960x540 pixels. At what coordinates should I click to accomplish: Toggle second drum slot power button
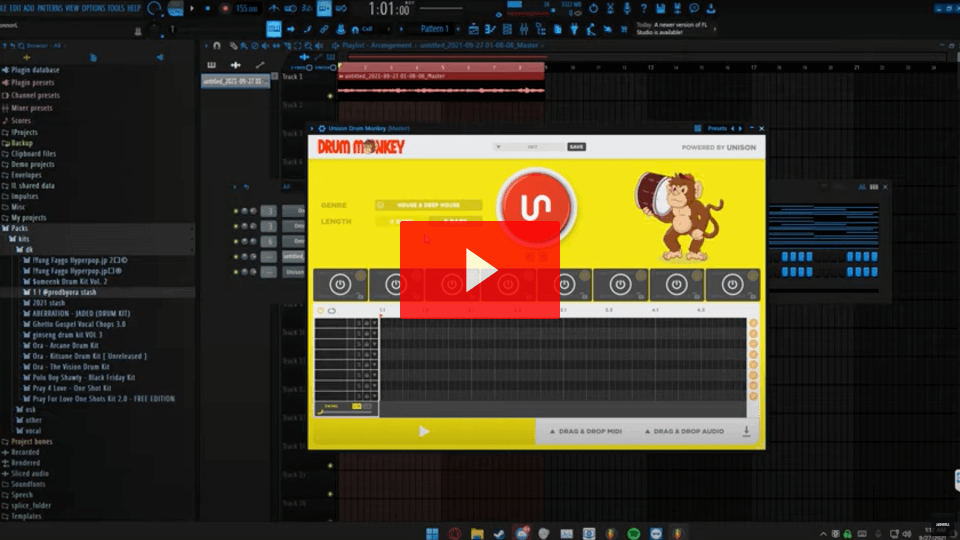396,284
